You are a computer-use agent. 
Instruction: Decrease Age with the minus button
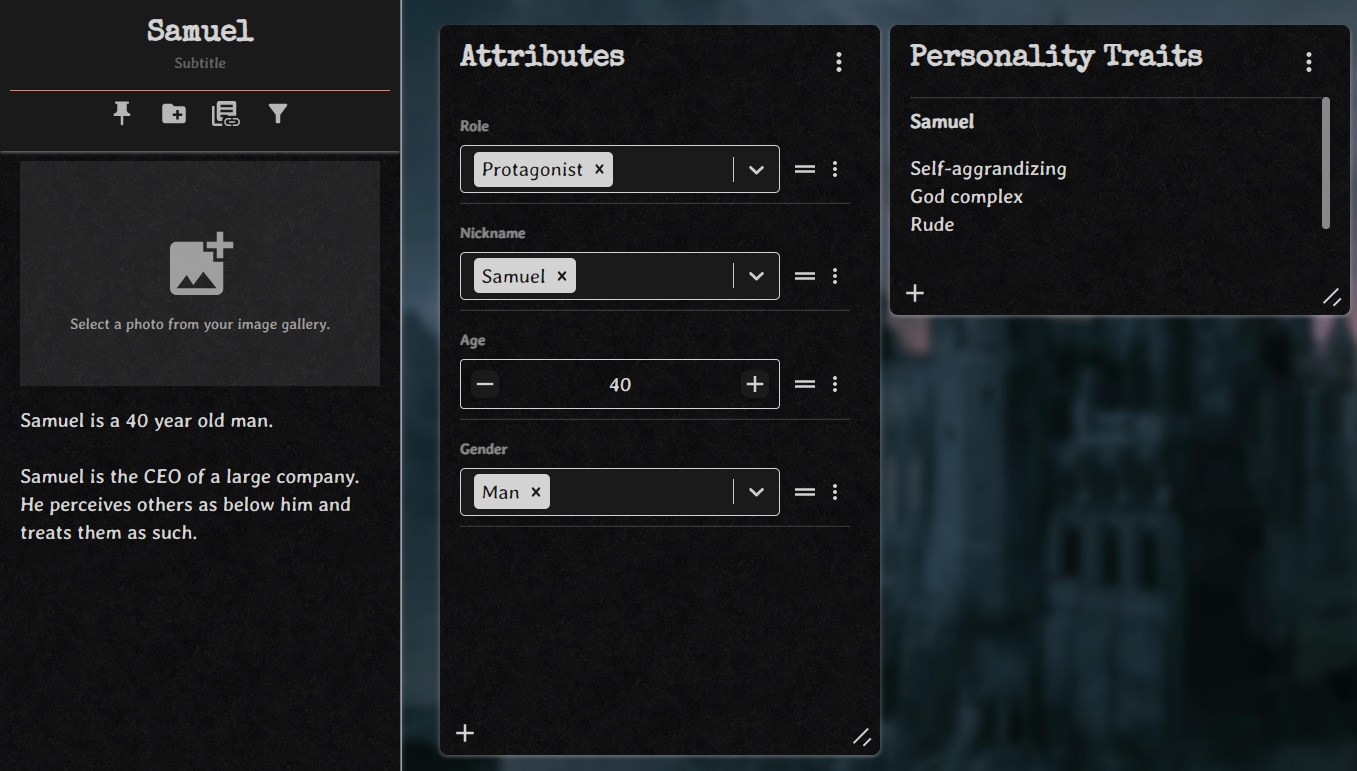pyautogui.click(x=485, y=384)
